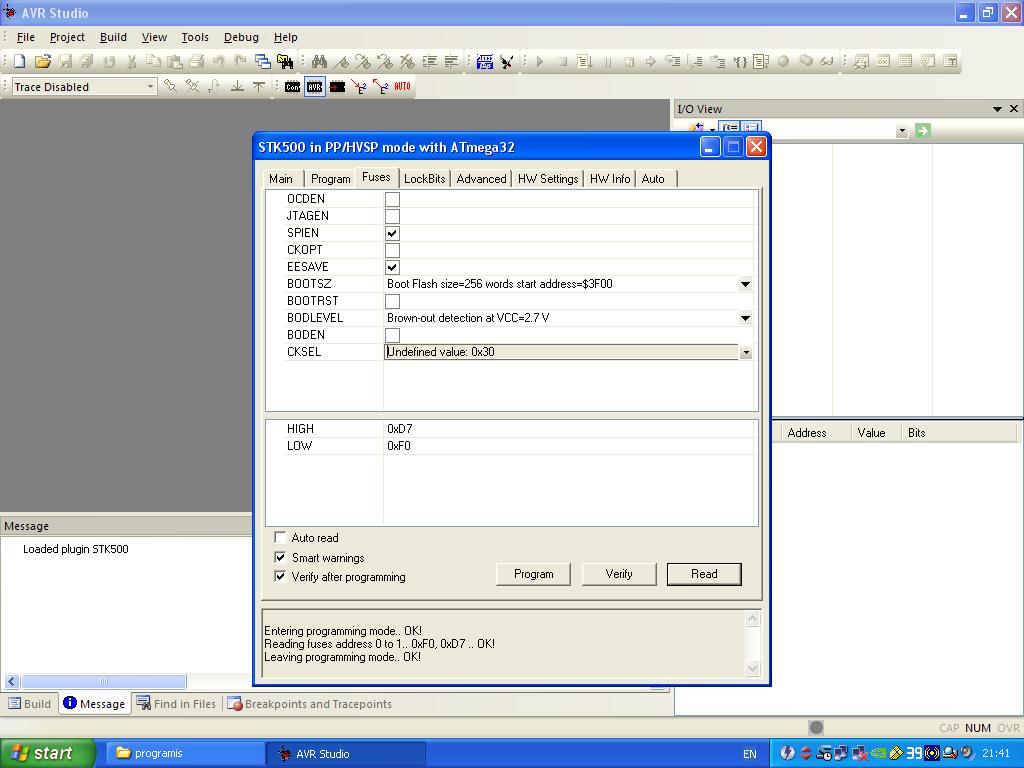Click the Quickwatch glasses icon
The height and width of the screenshot is (768, 1024).
coord(827,61)
